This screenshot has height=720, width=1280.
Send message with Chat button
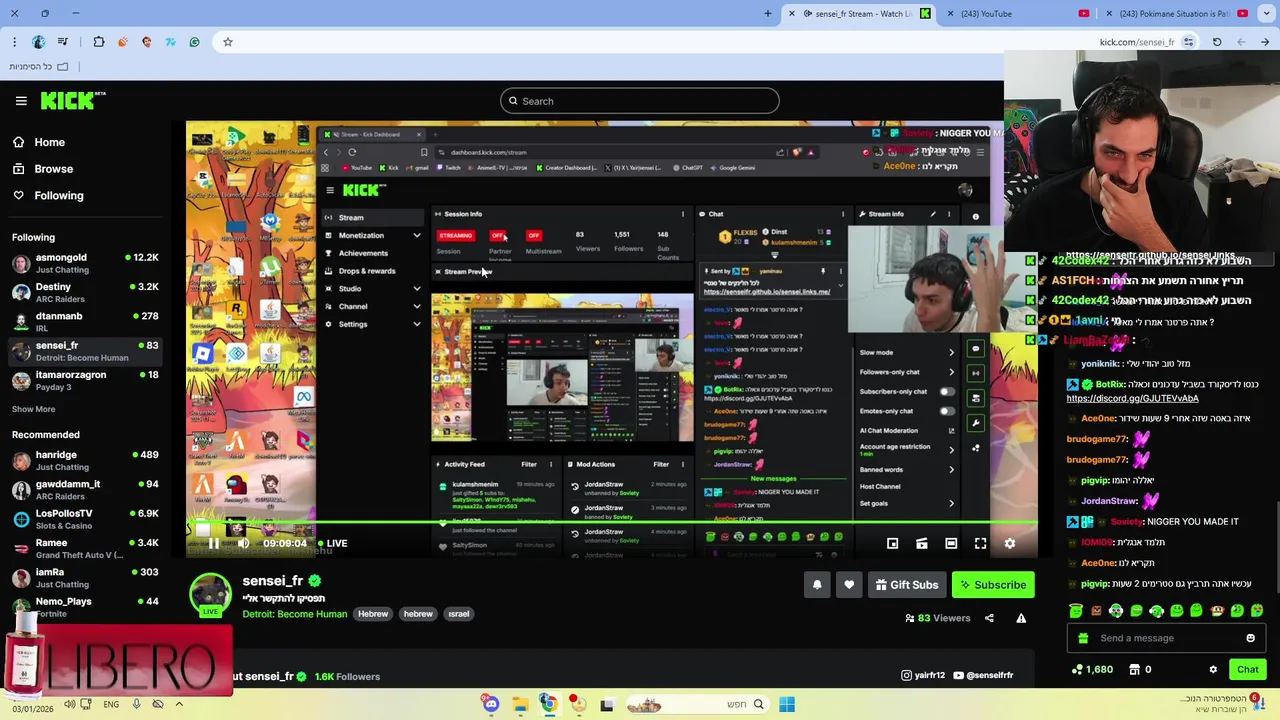[1248, 670]
